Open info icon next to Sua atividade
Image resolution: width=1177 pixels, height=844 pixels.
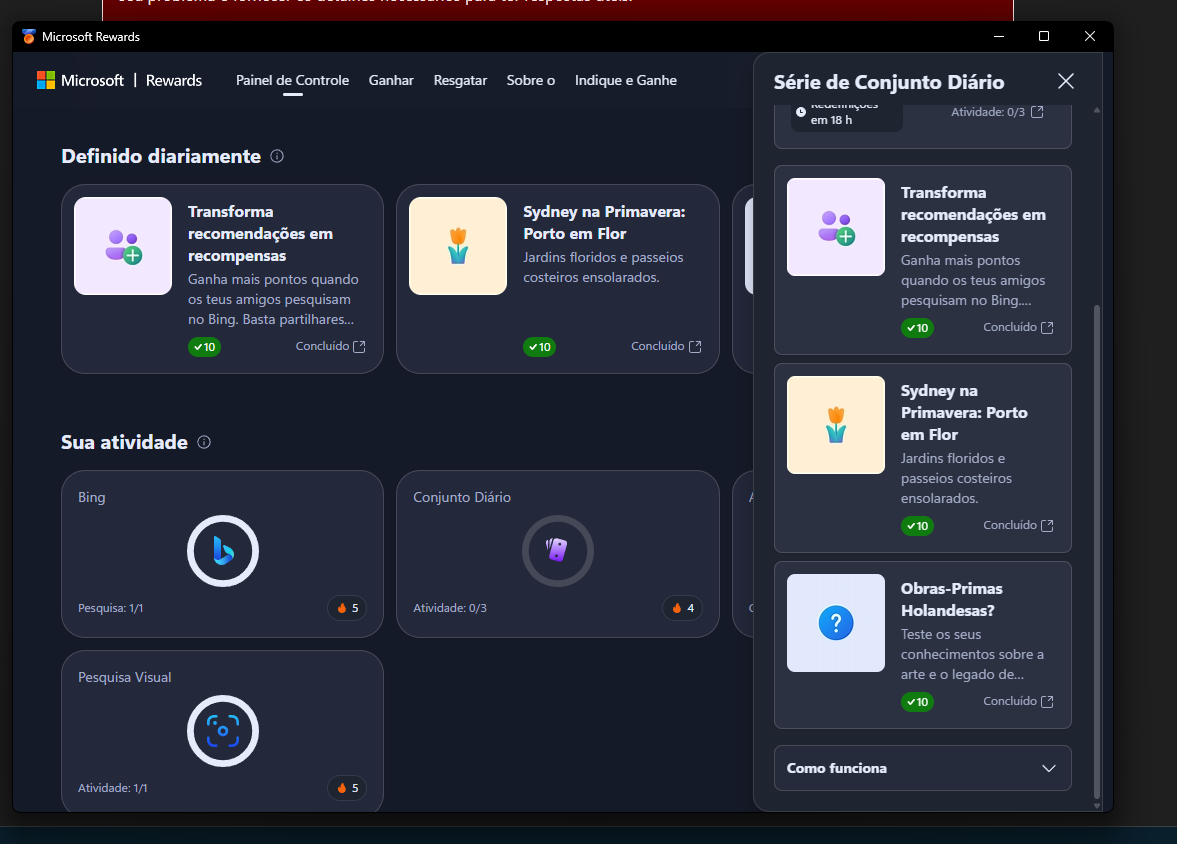204,442
